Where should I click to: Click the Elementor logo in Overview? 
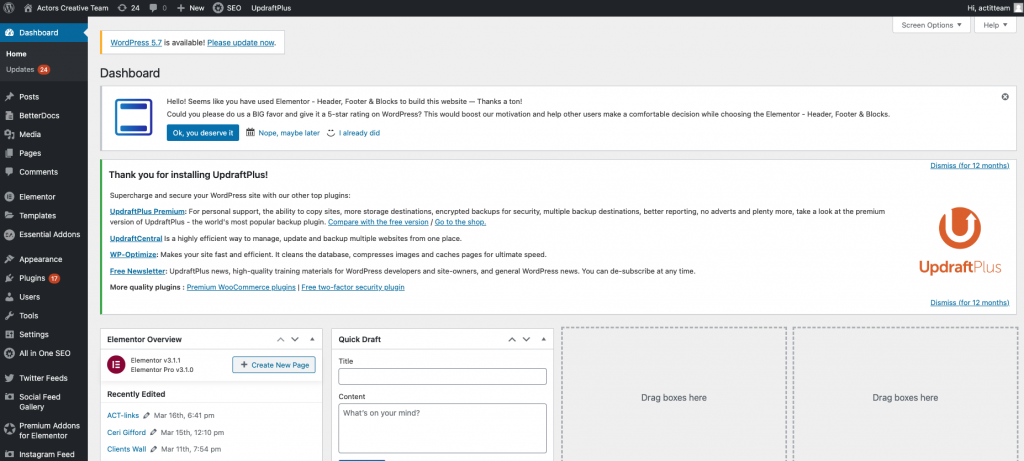pos(116,365)
